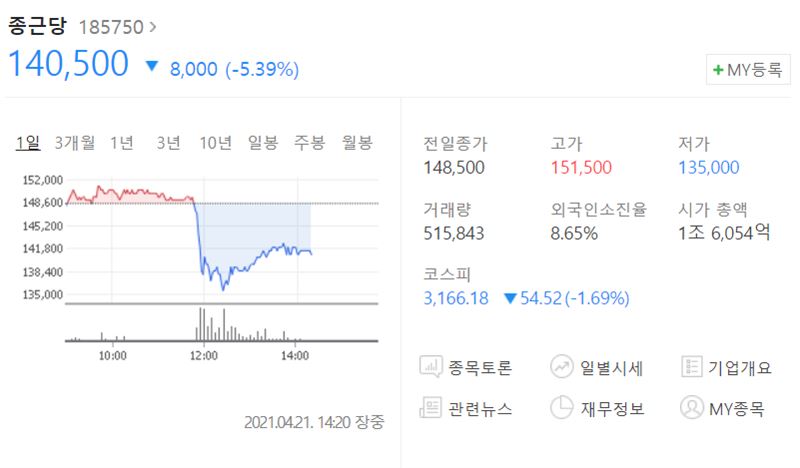Switch chart to 3년 period

(x=168, y=142)
